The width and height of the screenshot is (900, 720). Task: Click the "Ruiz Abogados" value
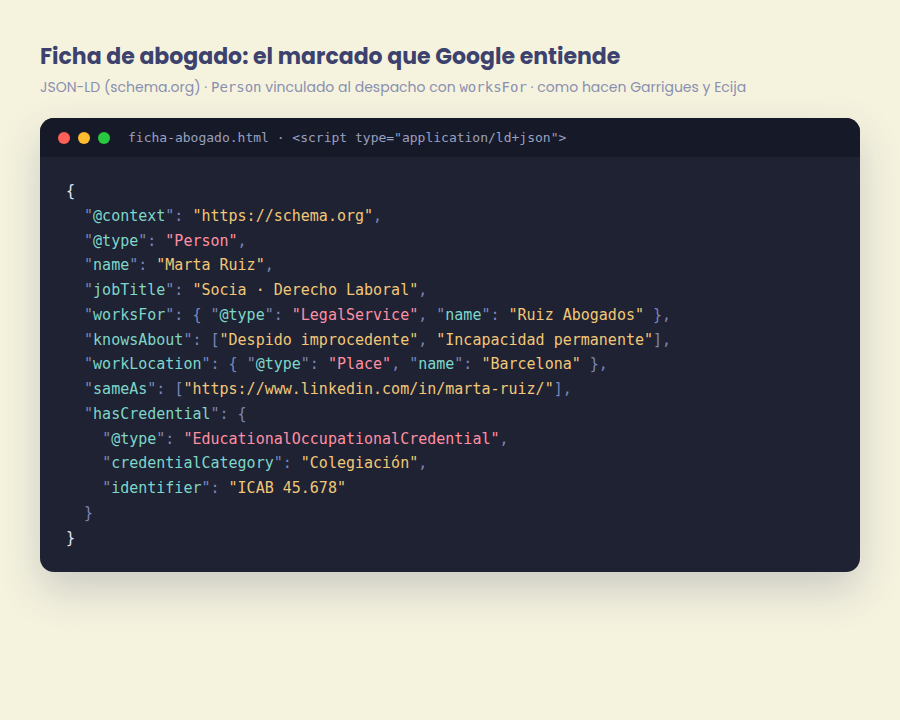[576, 315]
